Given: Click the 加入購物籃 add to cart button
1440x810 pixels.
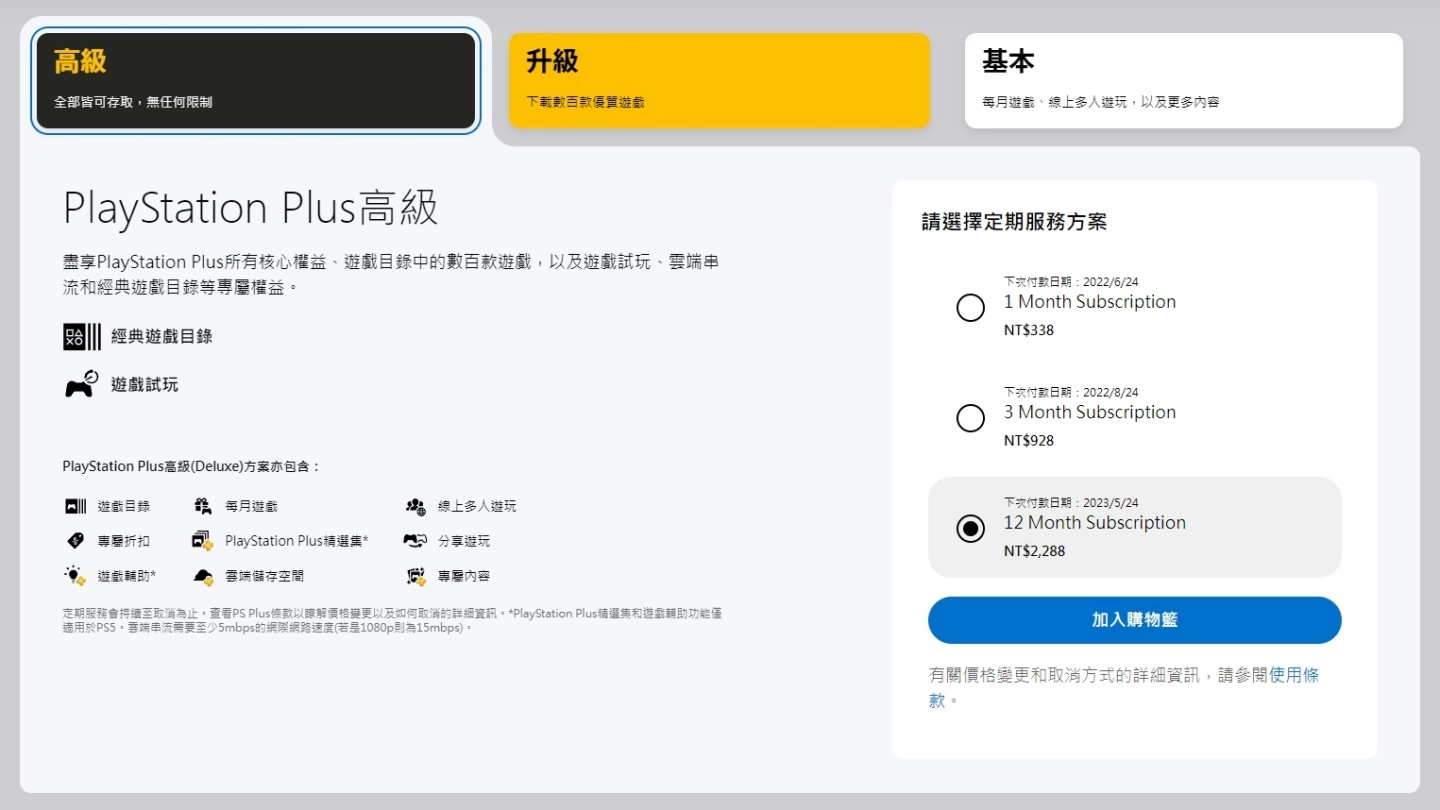Looking at the screenshot, I should click(1134, 620).
